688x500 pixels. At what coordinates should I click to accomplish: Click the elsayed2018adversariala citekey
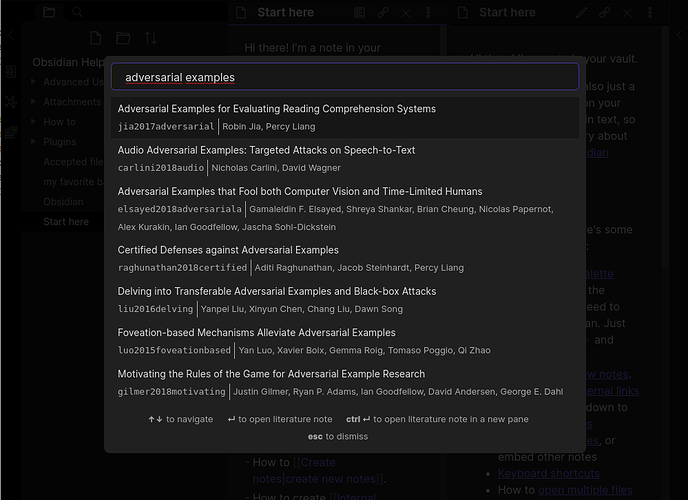click(x=179, y=209)
